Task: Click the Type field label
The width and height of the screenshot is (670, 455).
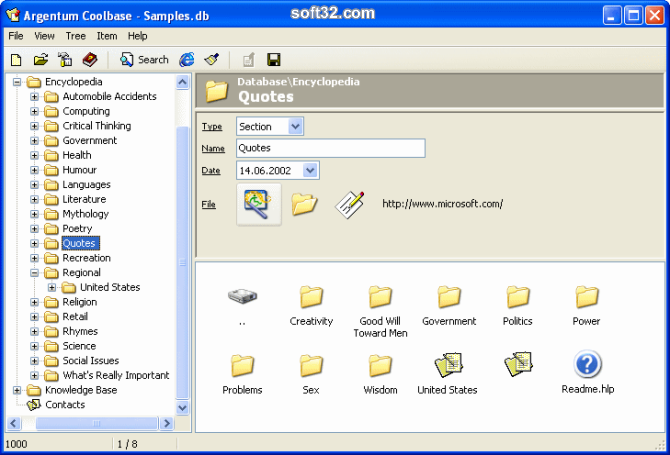Action: (x=212, y=126)
